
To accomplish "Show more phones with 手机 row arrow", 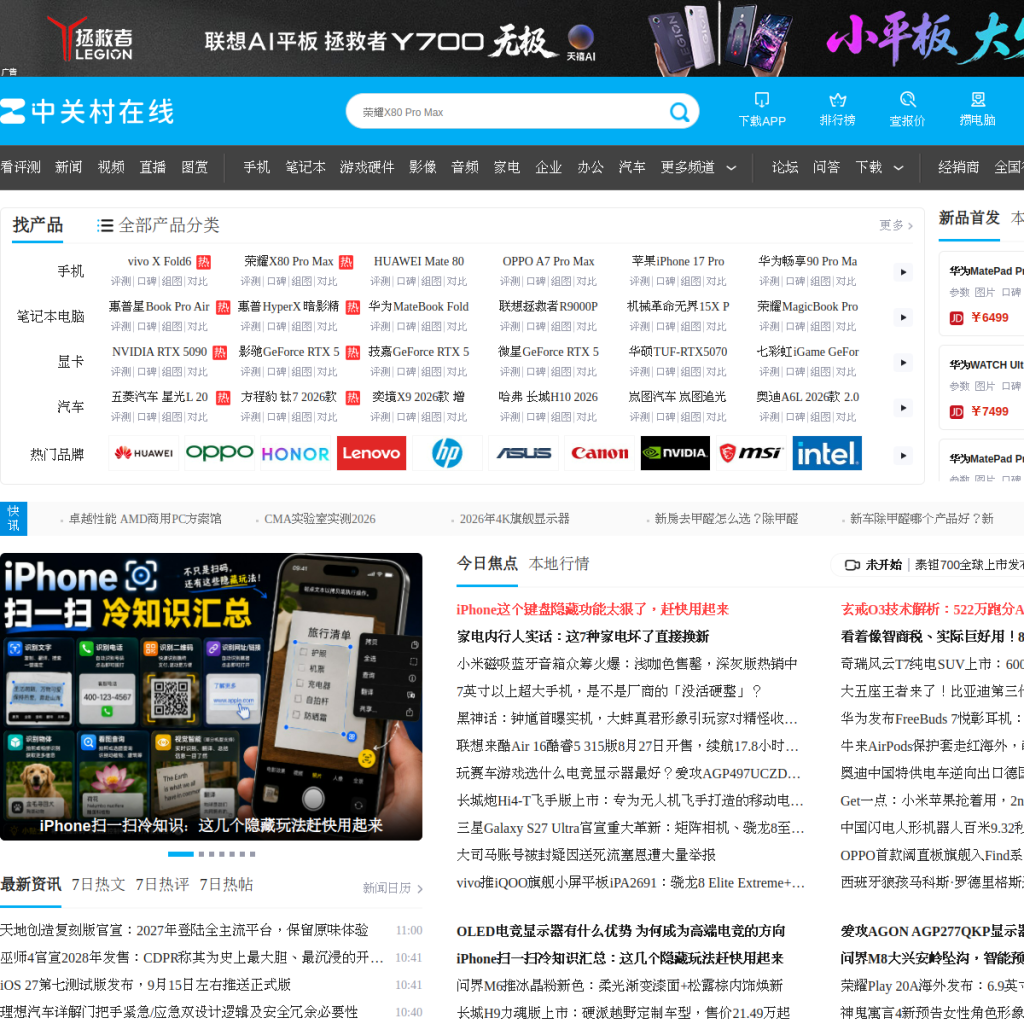I will click(903, 272).
